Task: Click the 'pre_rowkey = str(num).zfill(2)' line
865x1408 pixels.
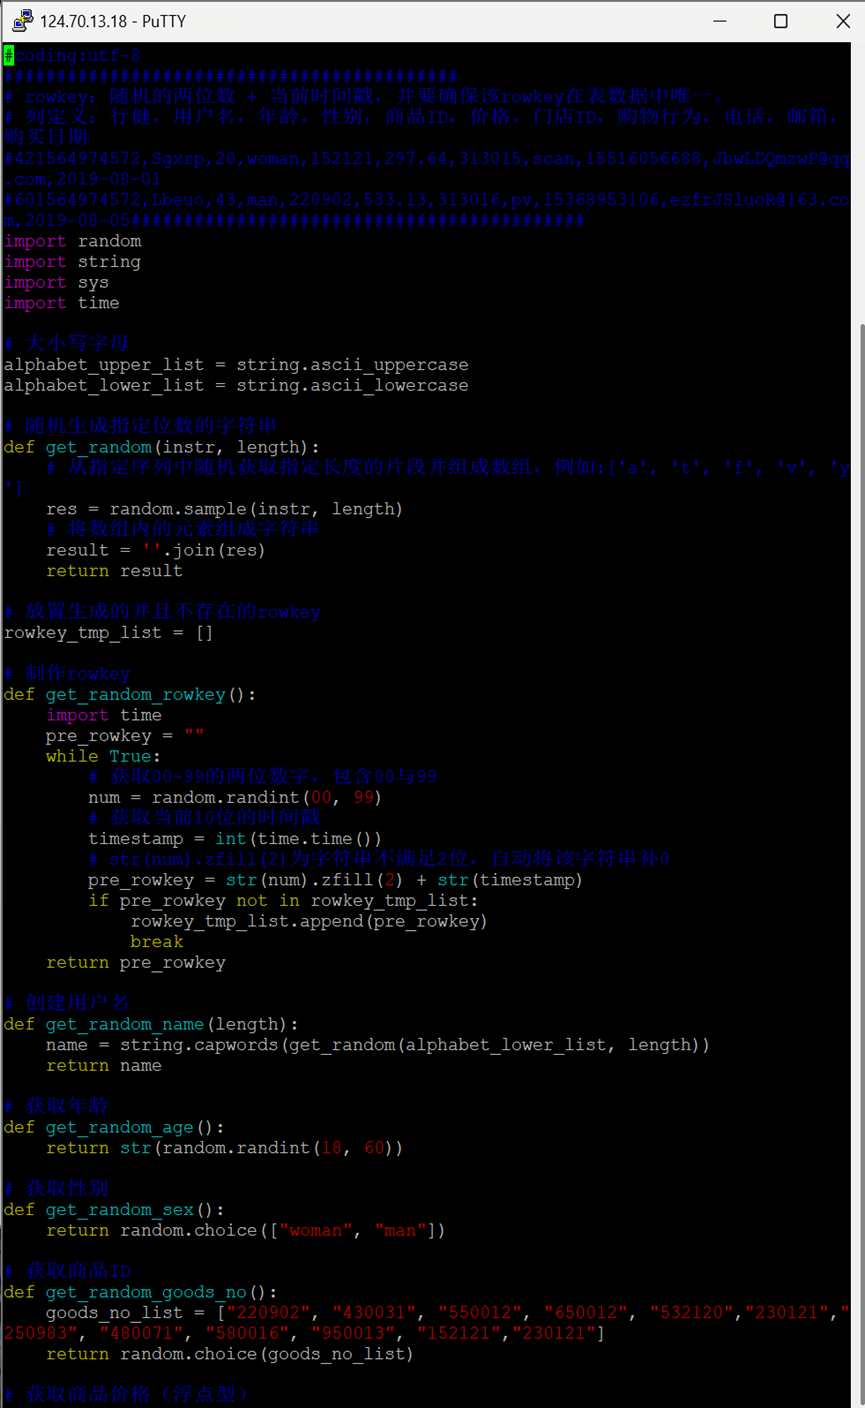Action: (335, 880)
